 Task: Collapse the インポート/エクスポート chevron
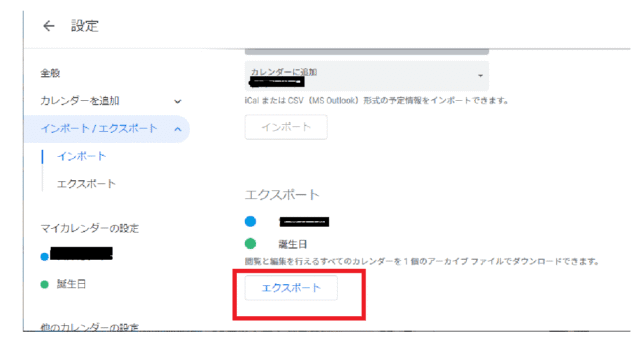click(178, 129)
